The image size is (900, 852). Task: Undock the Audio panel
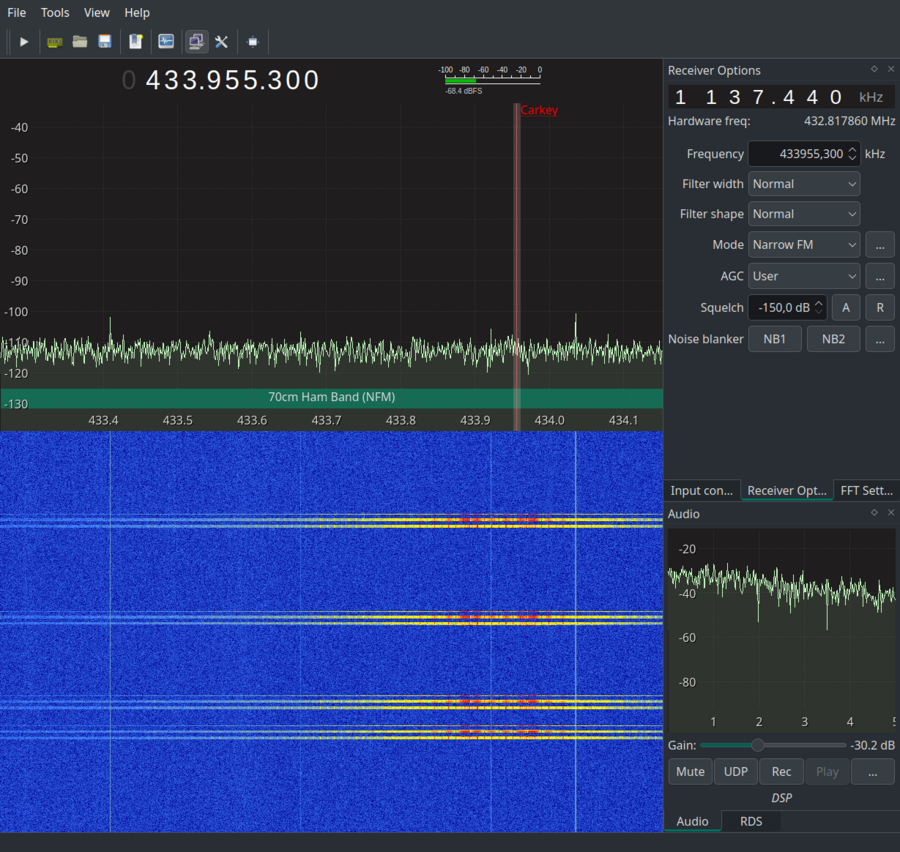874,512
